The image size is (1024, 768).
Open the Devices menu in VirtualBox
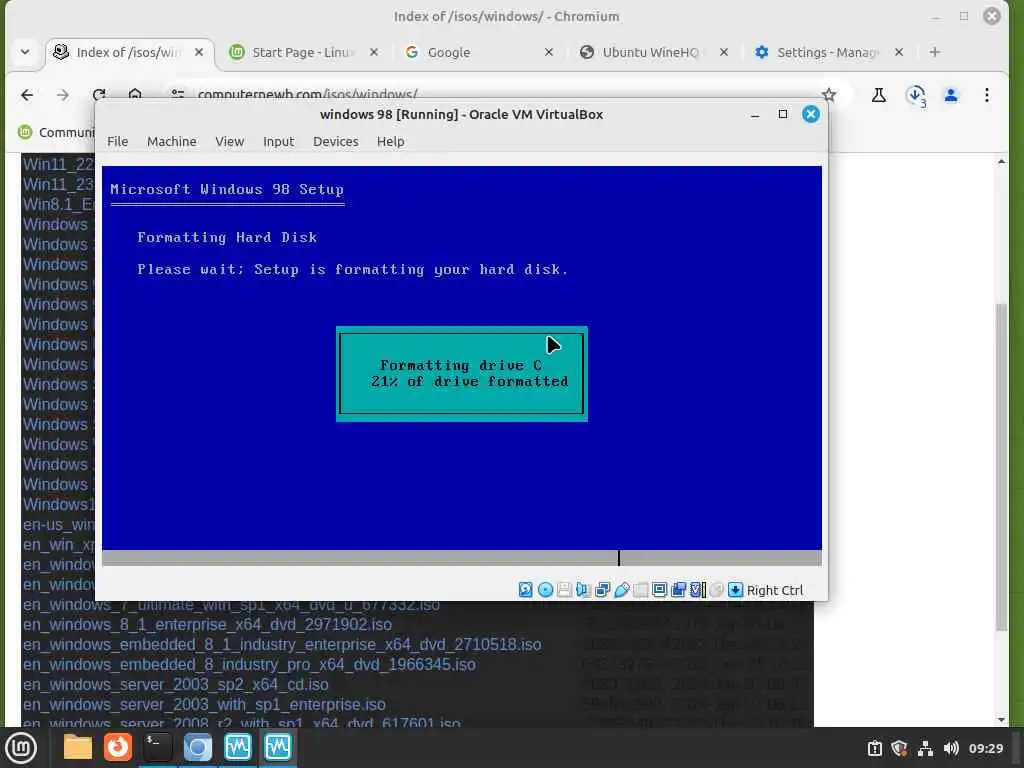(336, 142)
